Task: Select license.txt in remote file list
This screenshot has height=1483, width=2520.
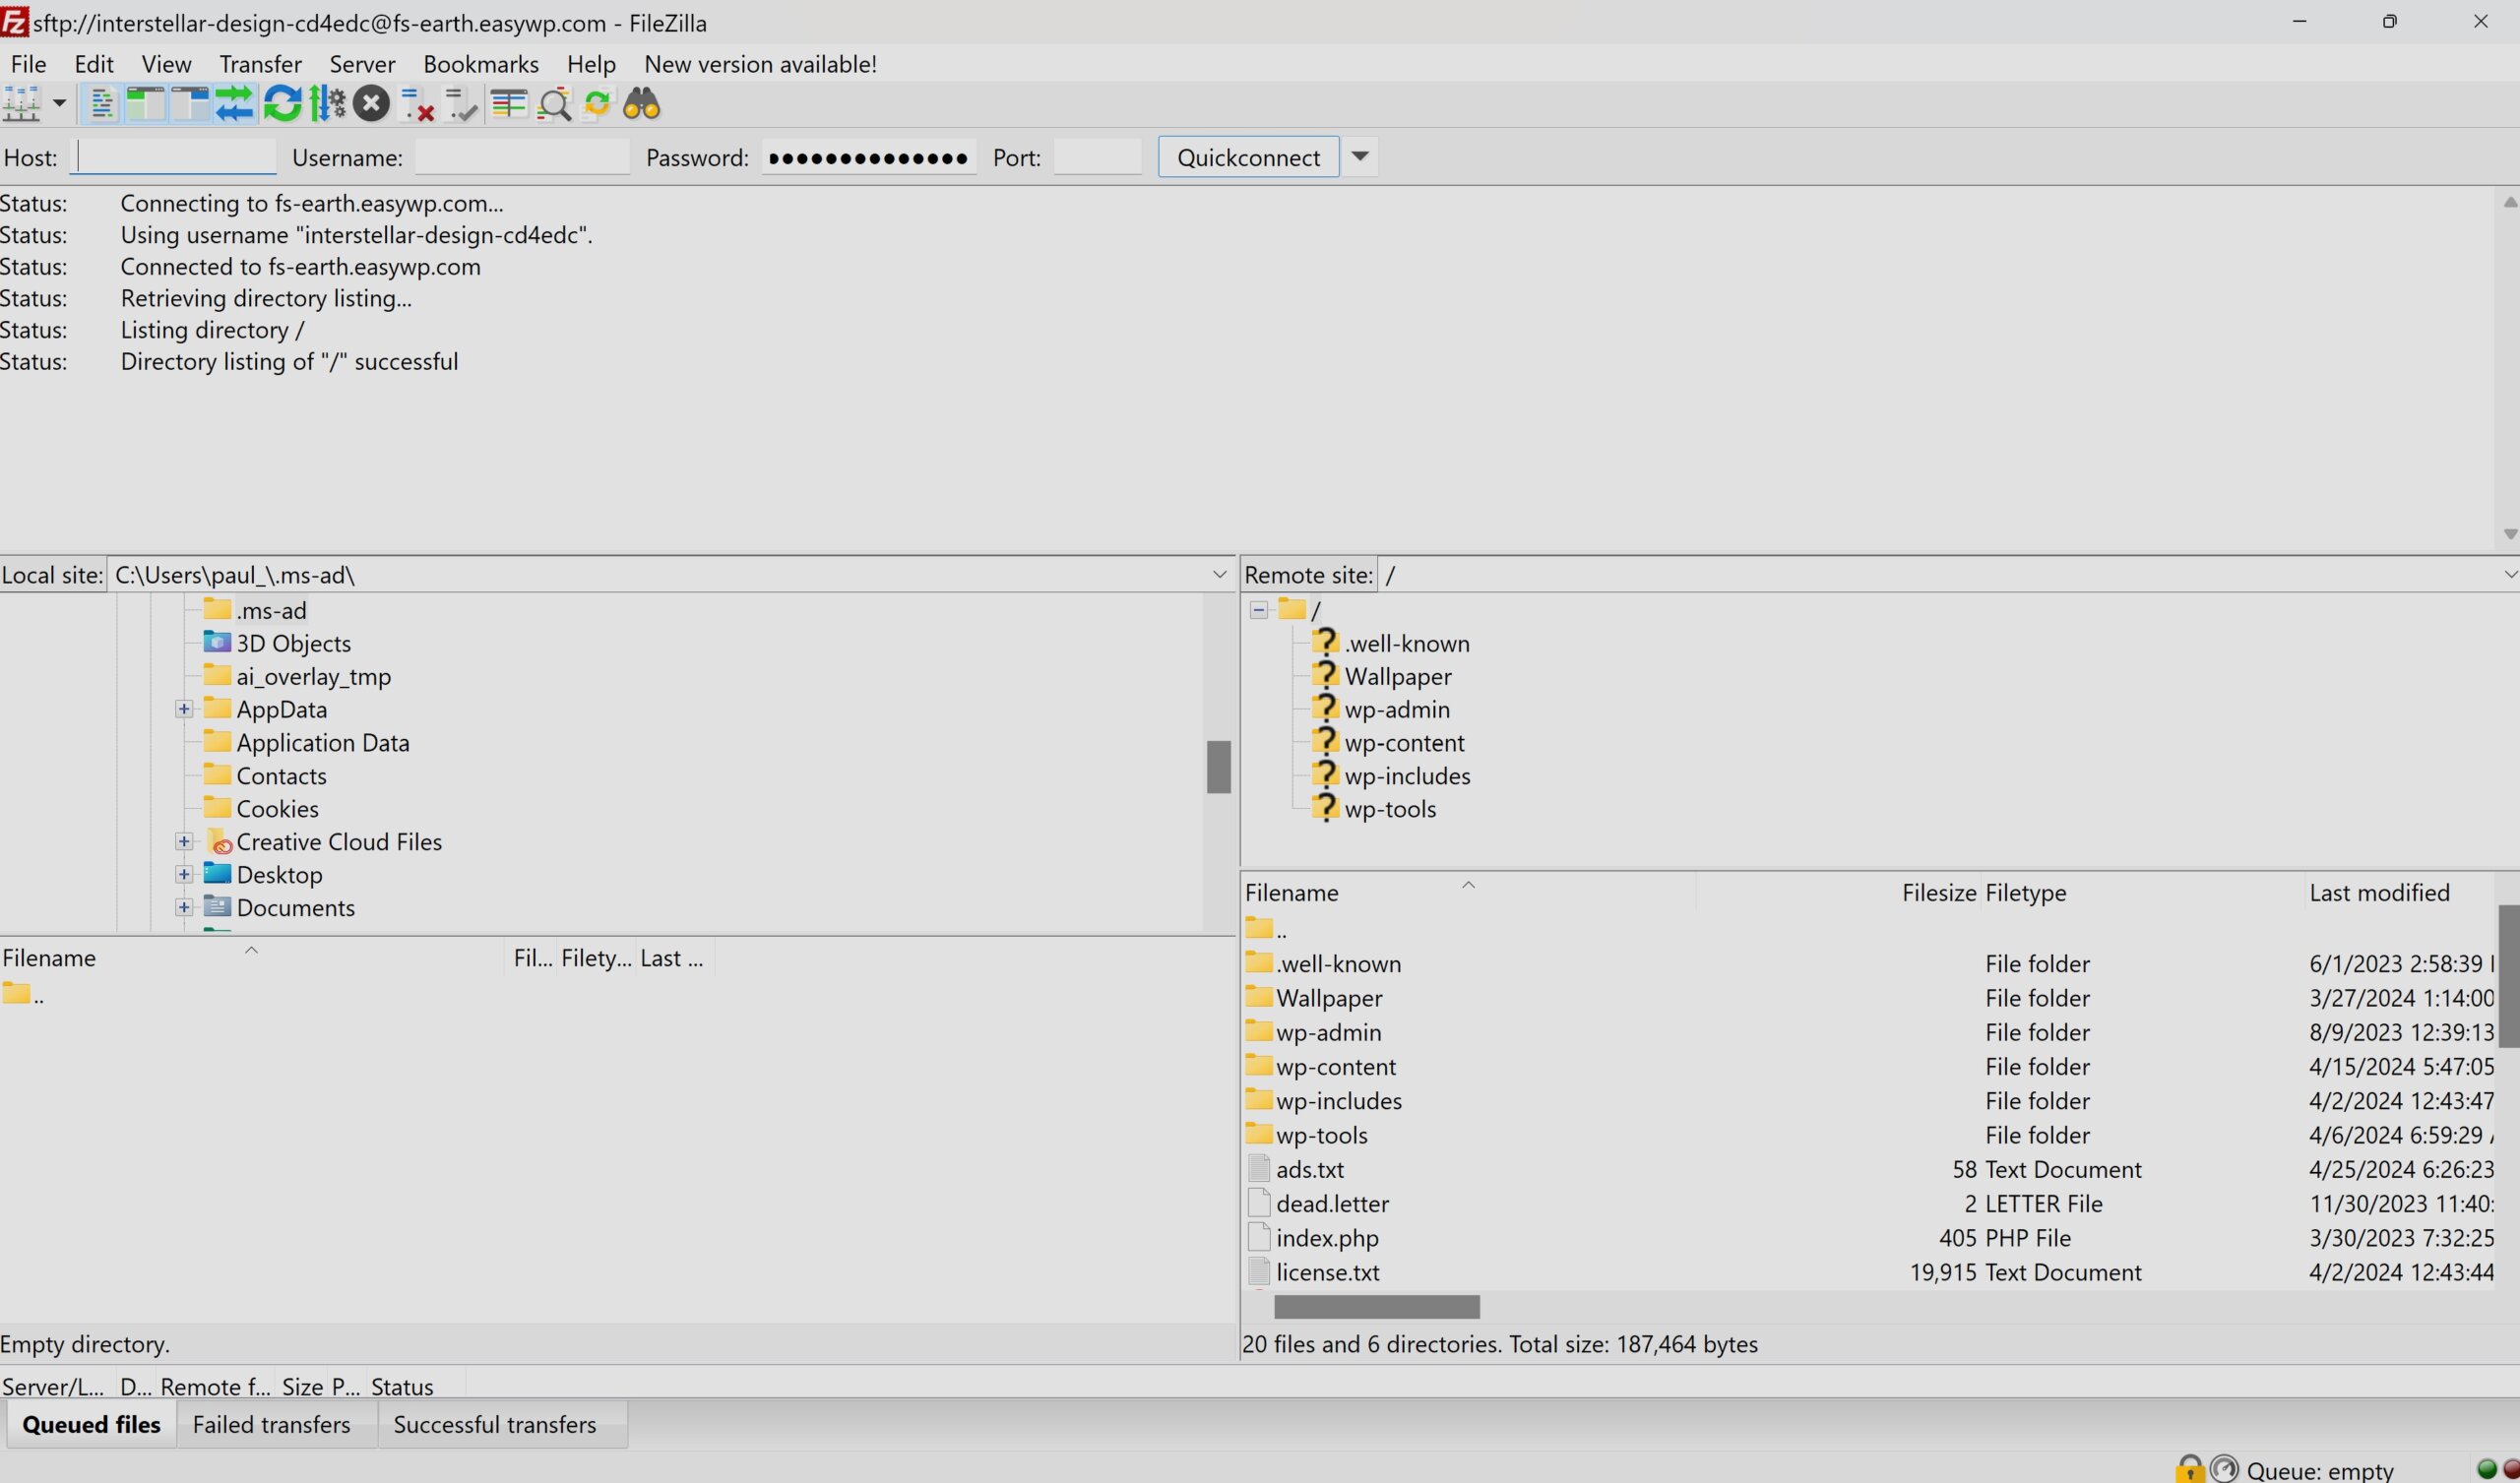Action: pos(1313,1272)
